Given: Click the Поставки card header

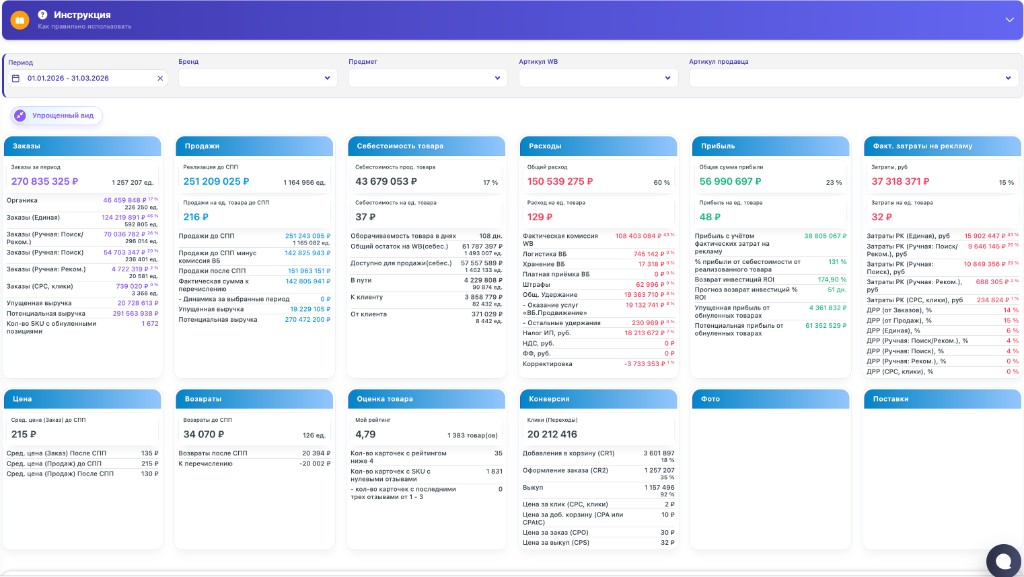Looking at the screenshot, I should [x=942, y=399].
